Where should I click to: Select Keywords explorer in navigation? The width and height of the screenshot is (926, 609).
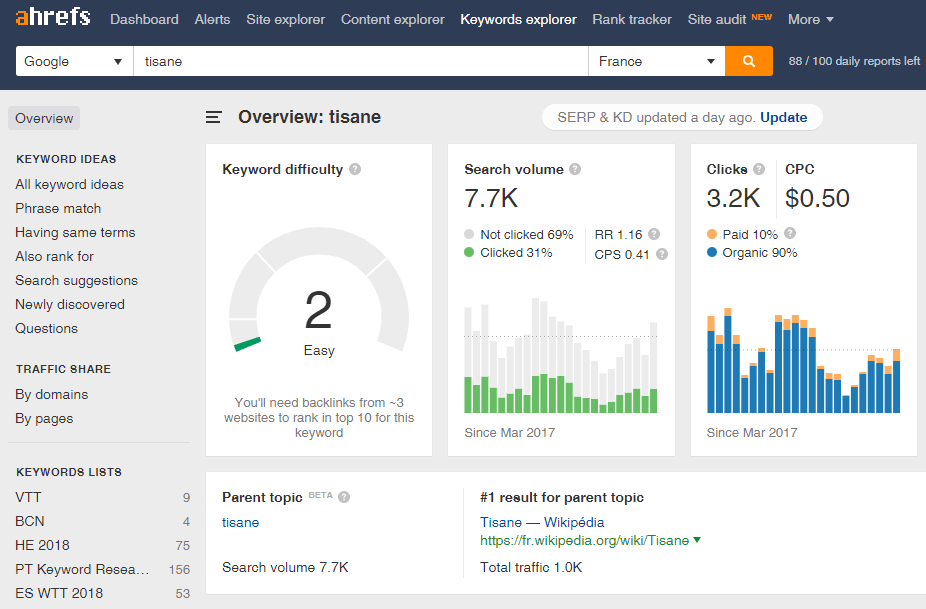tap(519, 19)
